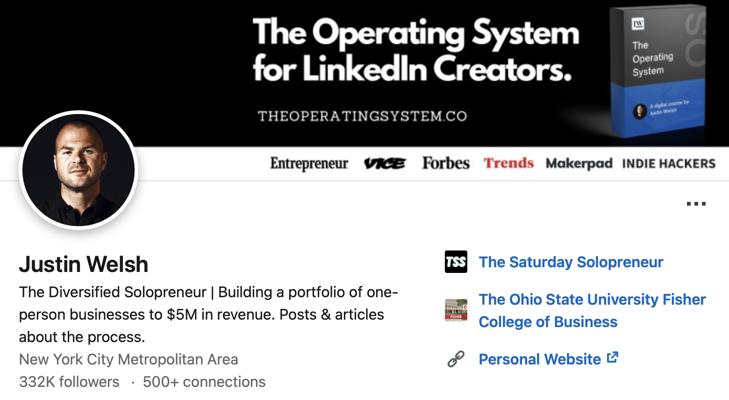
Task: Click the Ohio State University logo icon
Action: pos(456,310)
